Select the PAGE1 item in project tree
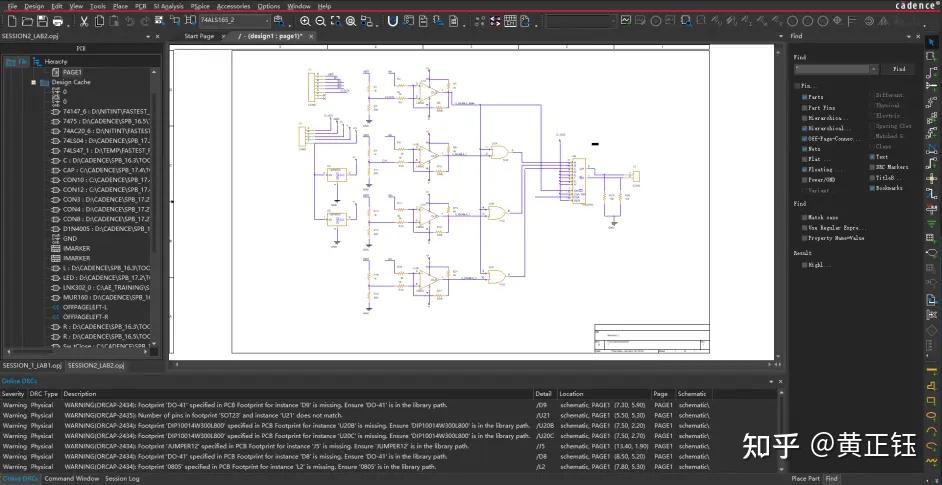942x485 pixels. click(71, 72)
